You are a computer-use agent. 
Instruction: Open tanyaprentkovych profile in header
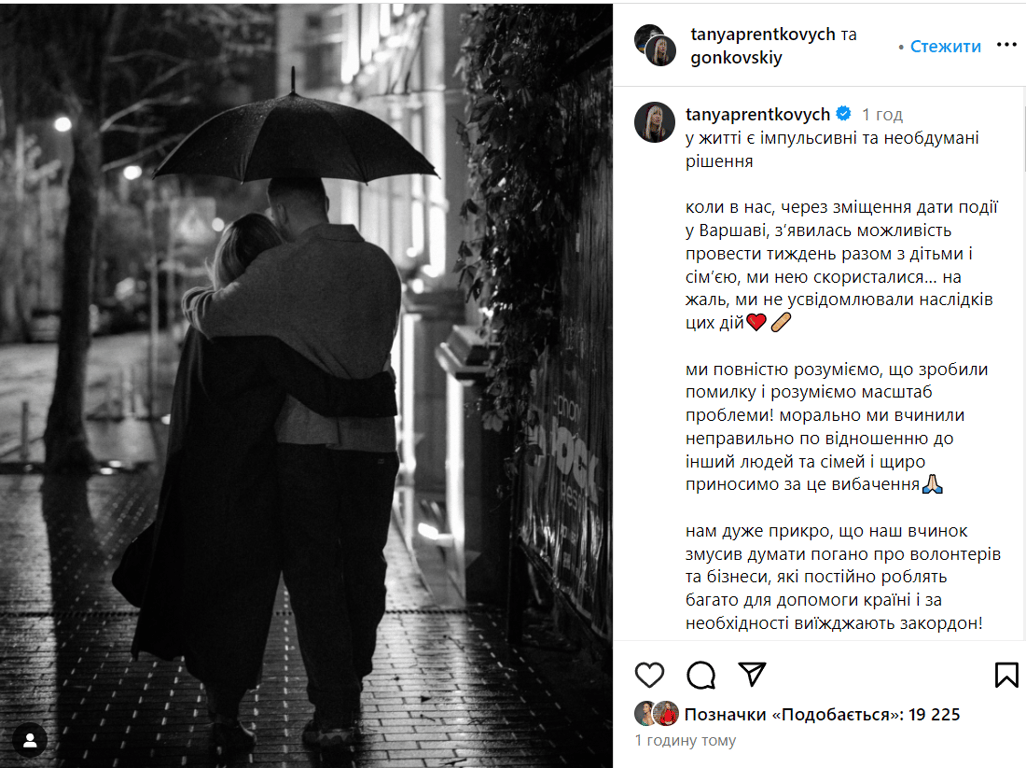coord(762,34)
